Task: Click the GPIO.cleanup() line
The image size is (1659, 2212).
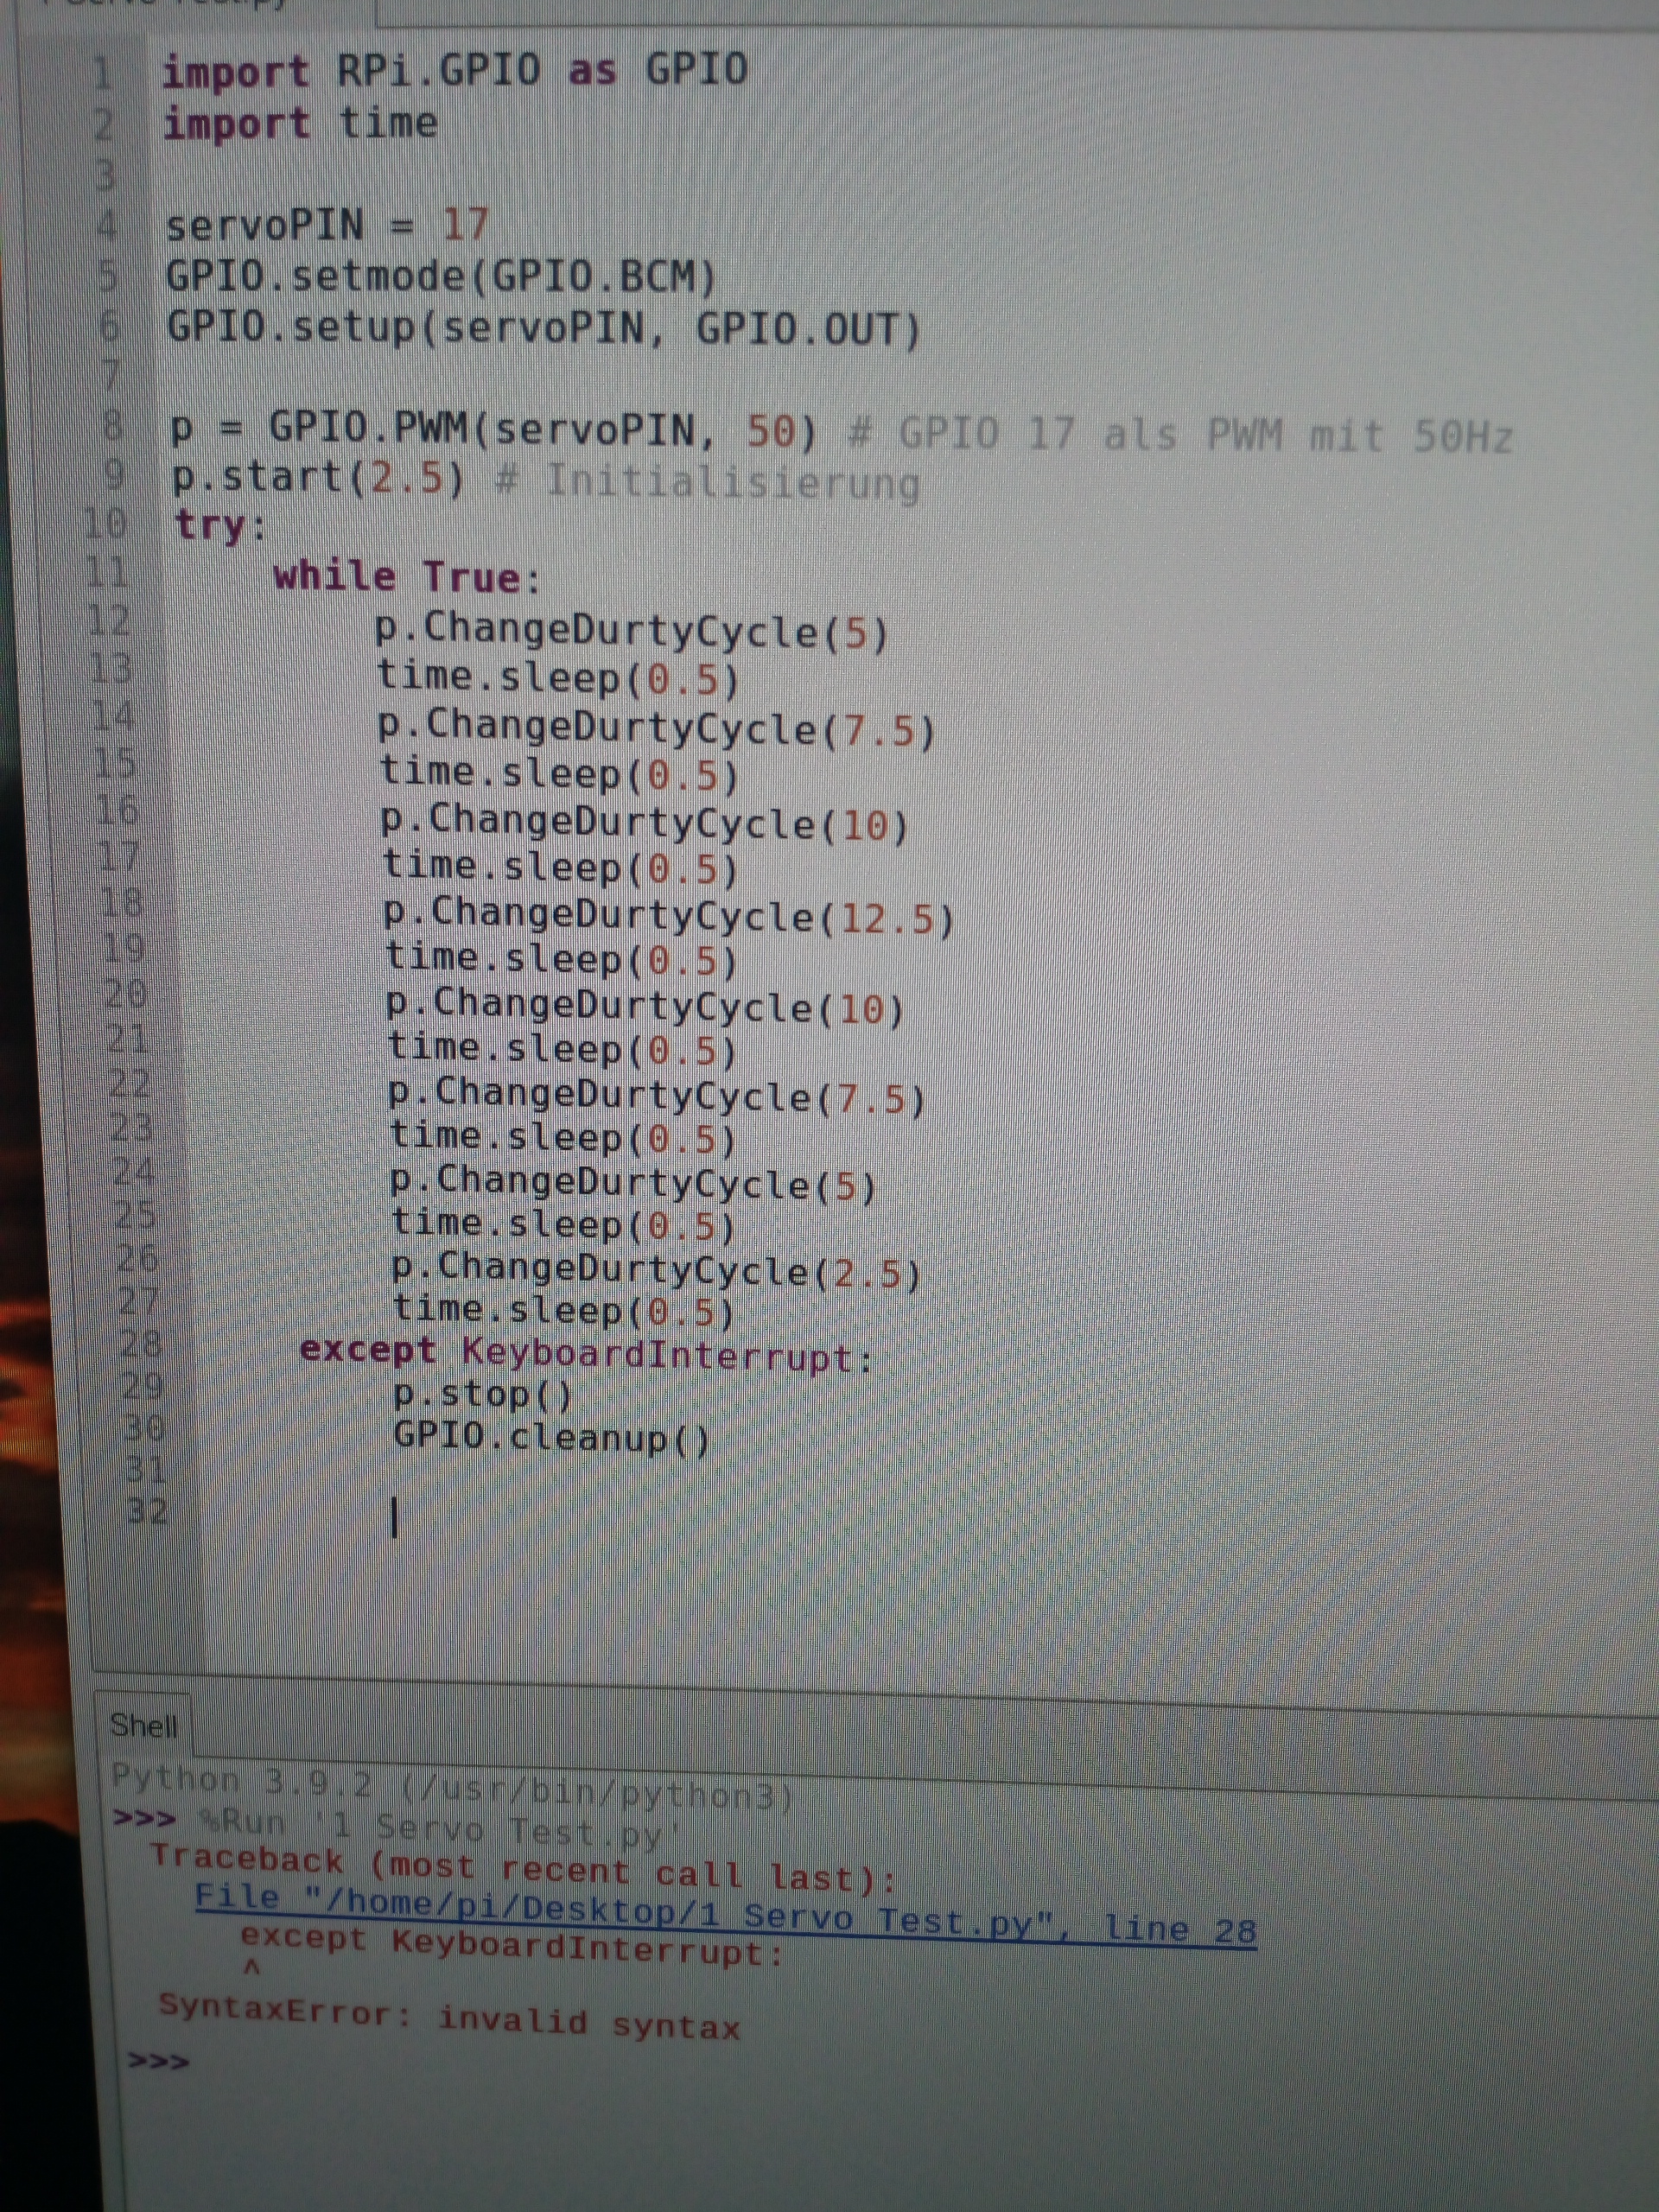Action: click(551, 1438)
